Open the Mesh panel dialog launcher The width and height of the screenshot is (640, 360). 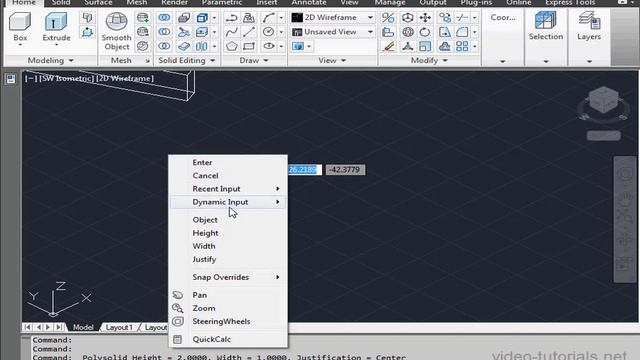tap(147, 61)
